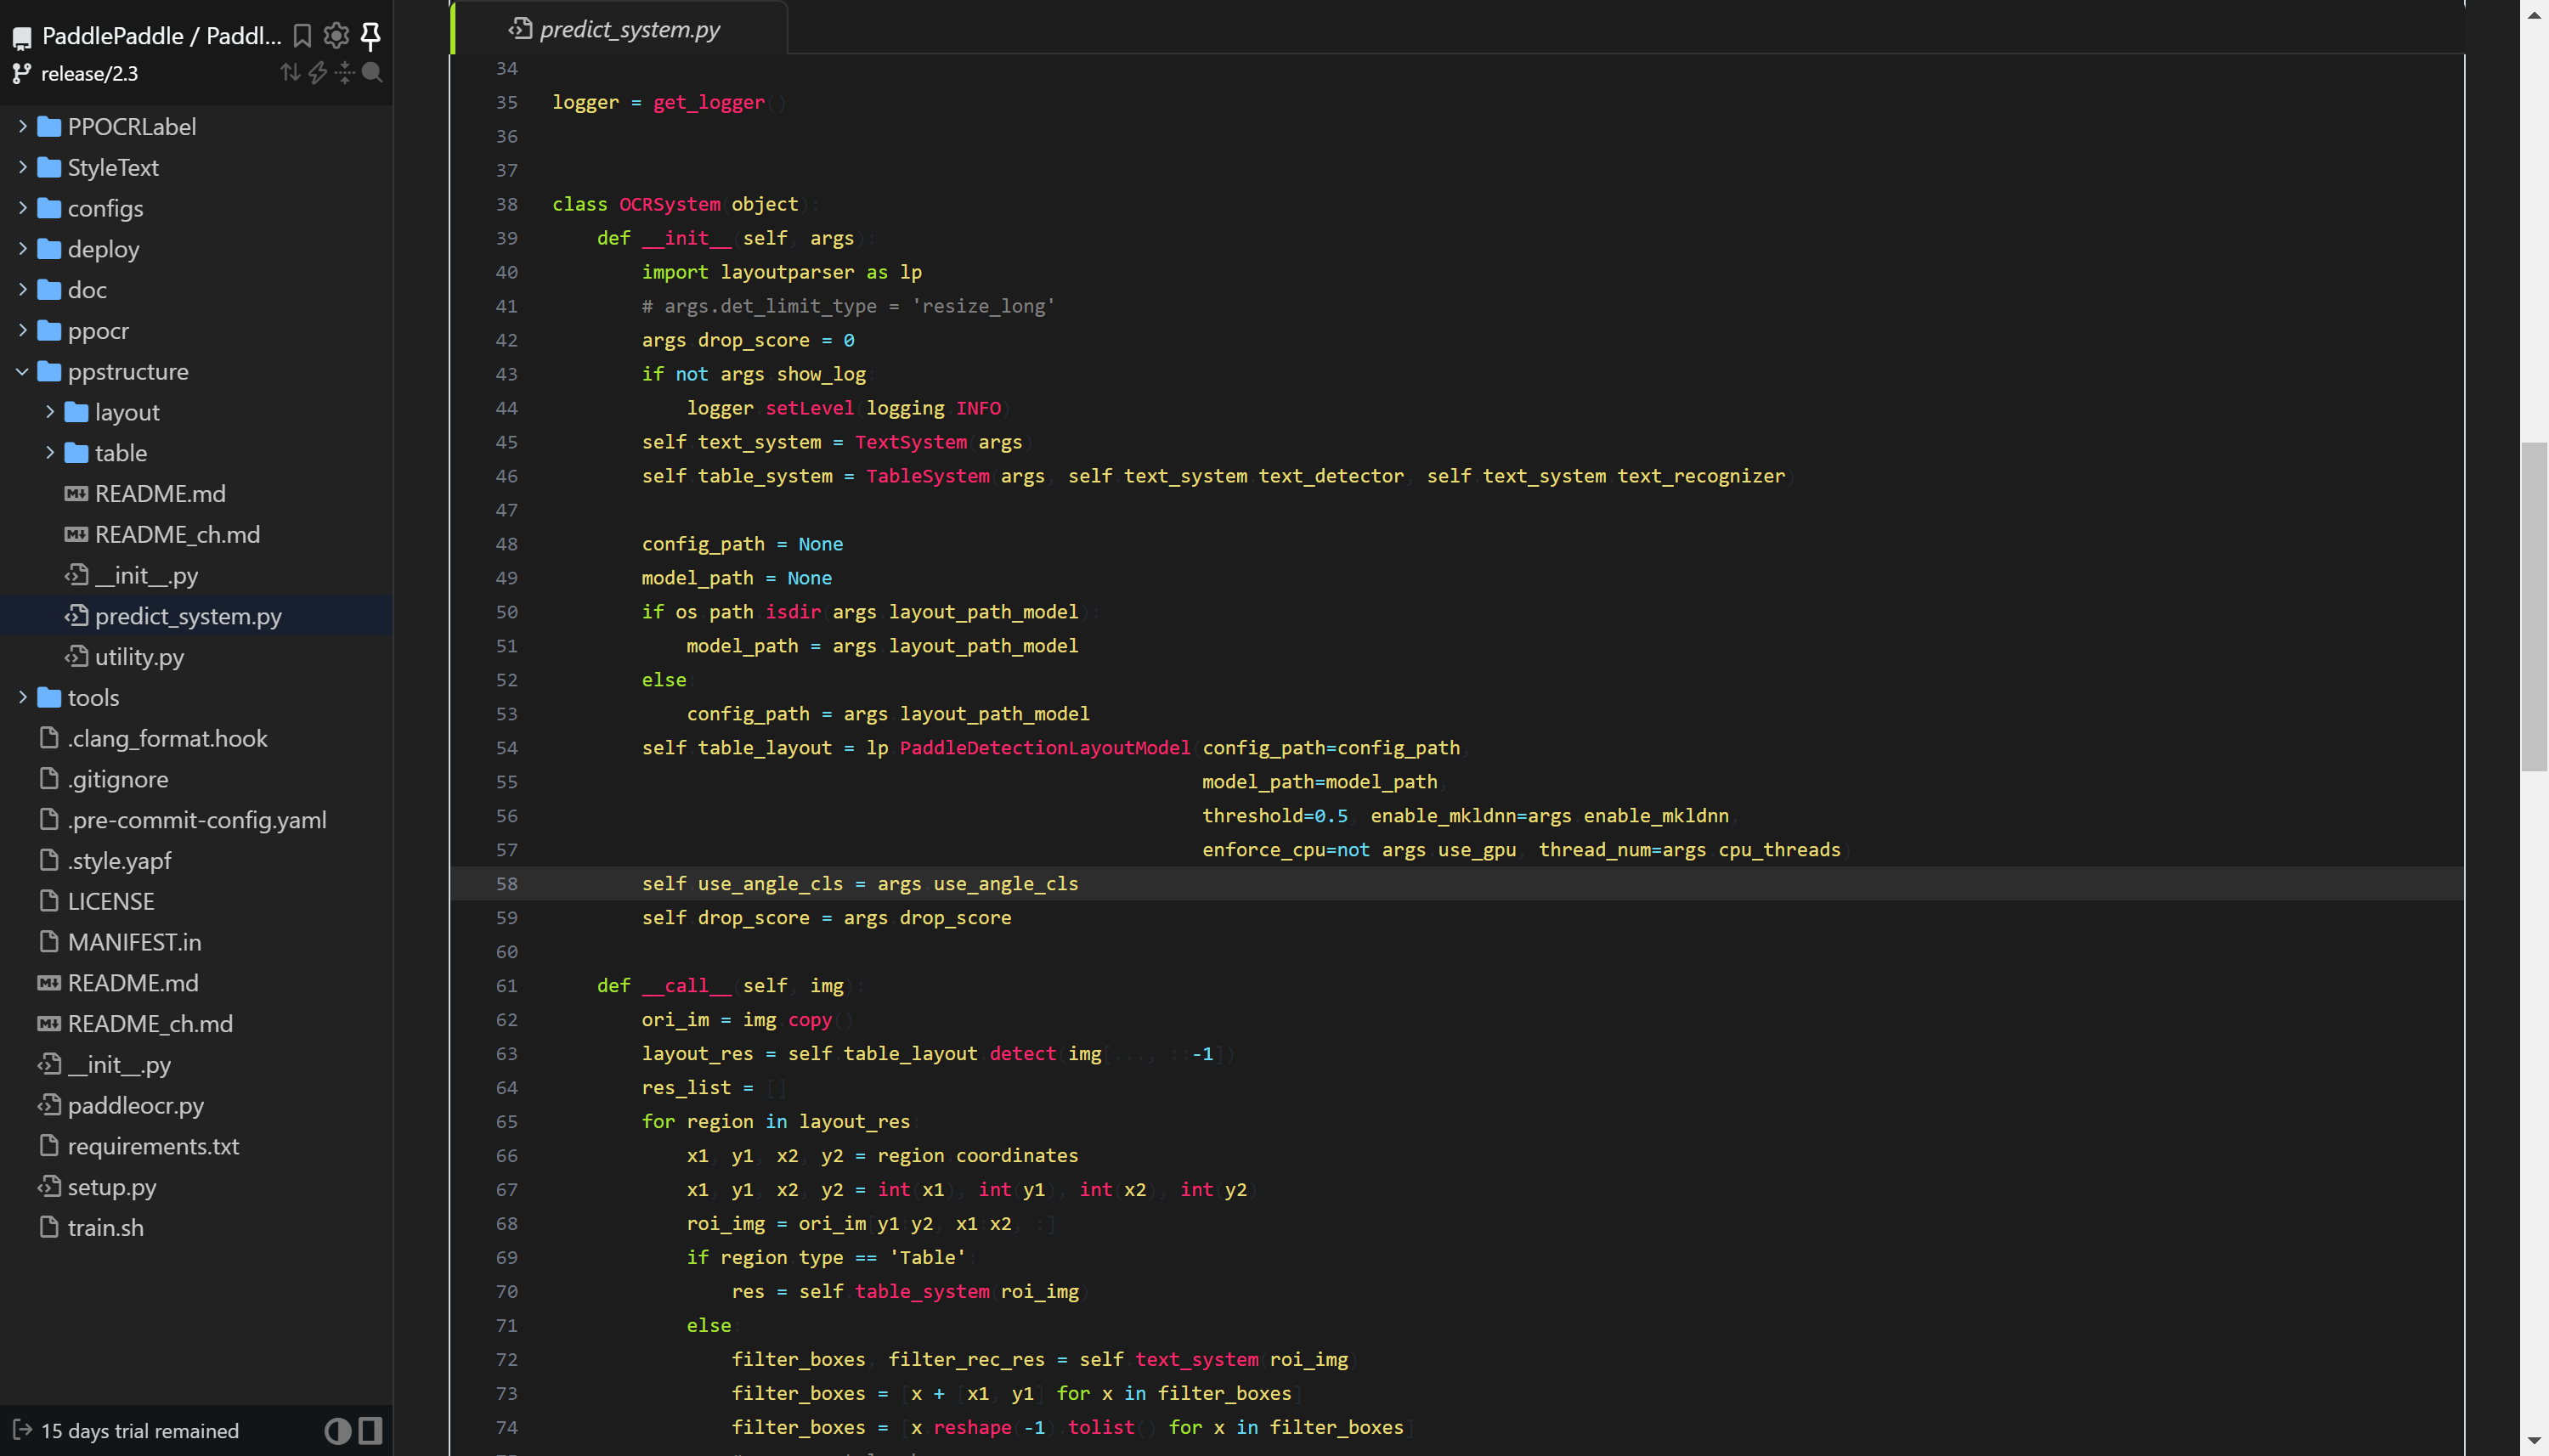This screenshot has width=2549, height=1456.
Task: Click the PaddlePaddle / Paddl... repository link
Action: (x=161, y=36)
